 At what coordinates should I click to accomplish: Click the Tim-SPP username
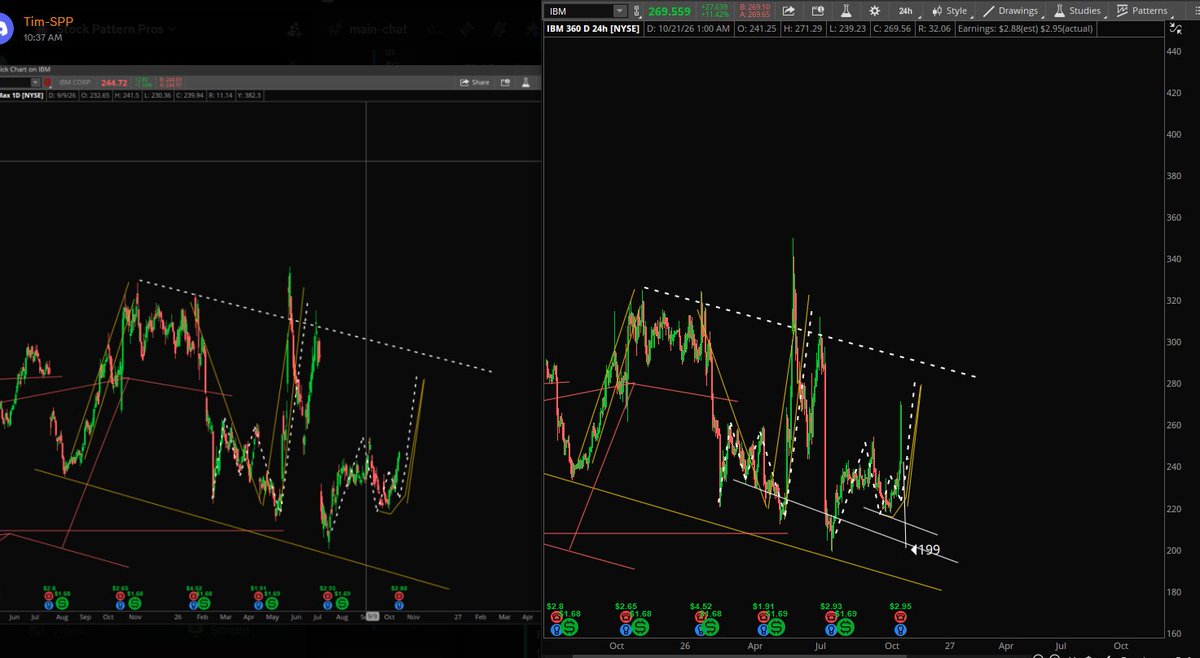click(x=49, y=20)
